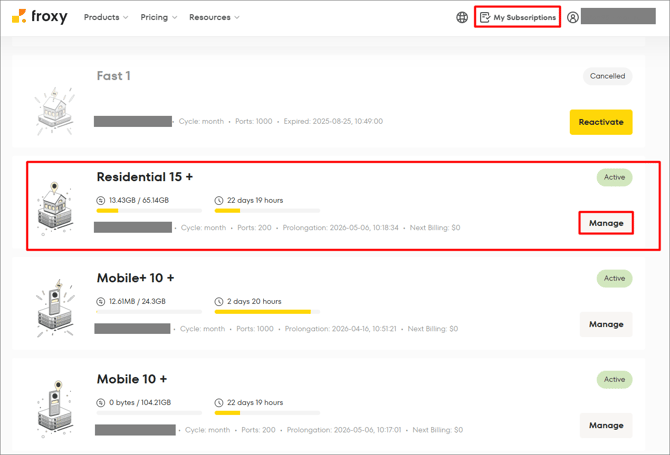The height and width of the screenshot is (455, 670).
Task: Open My Subscriptions page
Action: (x=517, y=17)
